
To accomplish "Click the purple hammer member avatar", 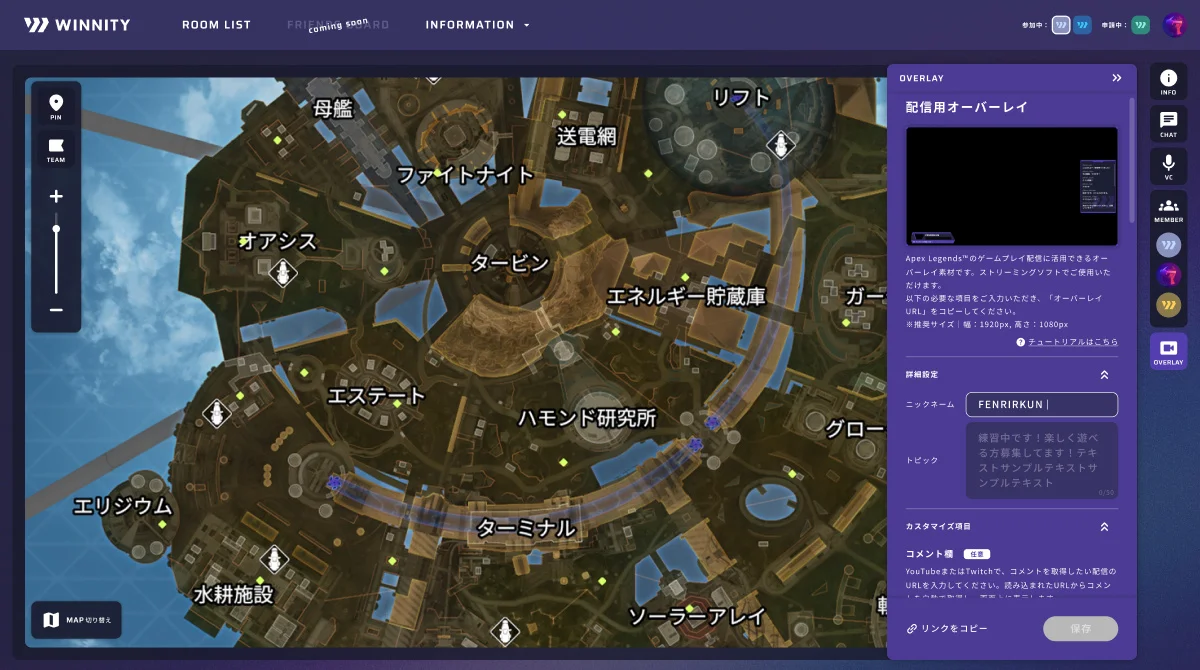I will 1168,275.
